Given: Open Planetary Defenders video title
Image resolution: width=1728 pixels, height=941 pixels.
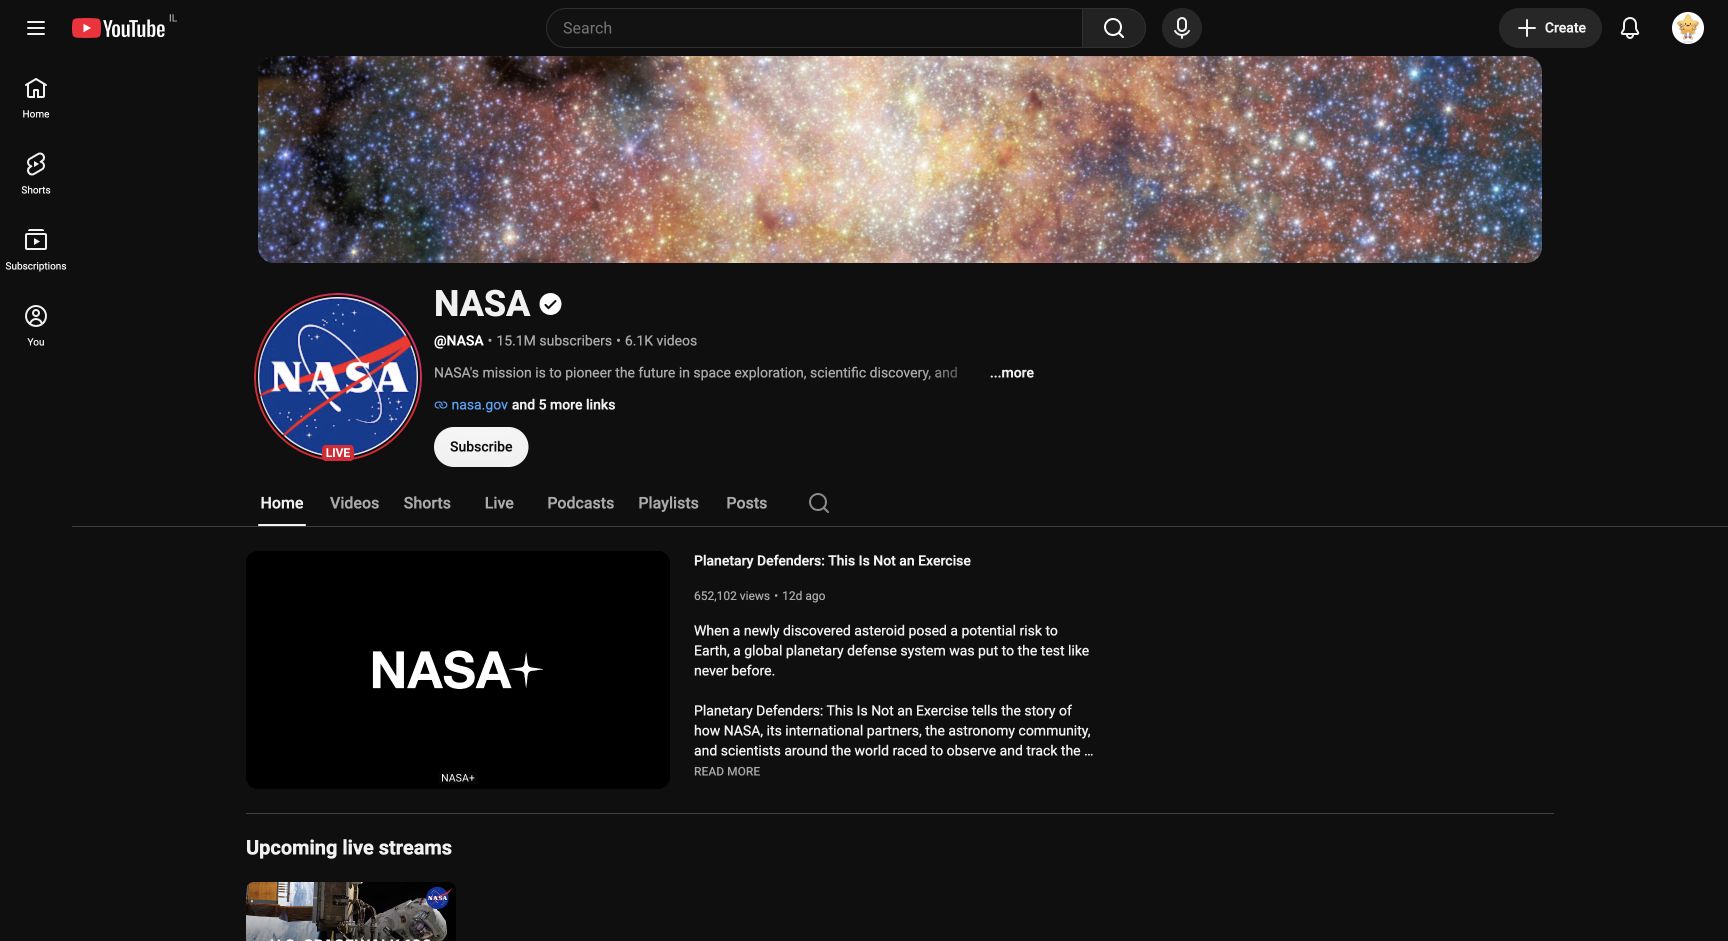Looking at the screenshot, I should (x=832, y=561).
